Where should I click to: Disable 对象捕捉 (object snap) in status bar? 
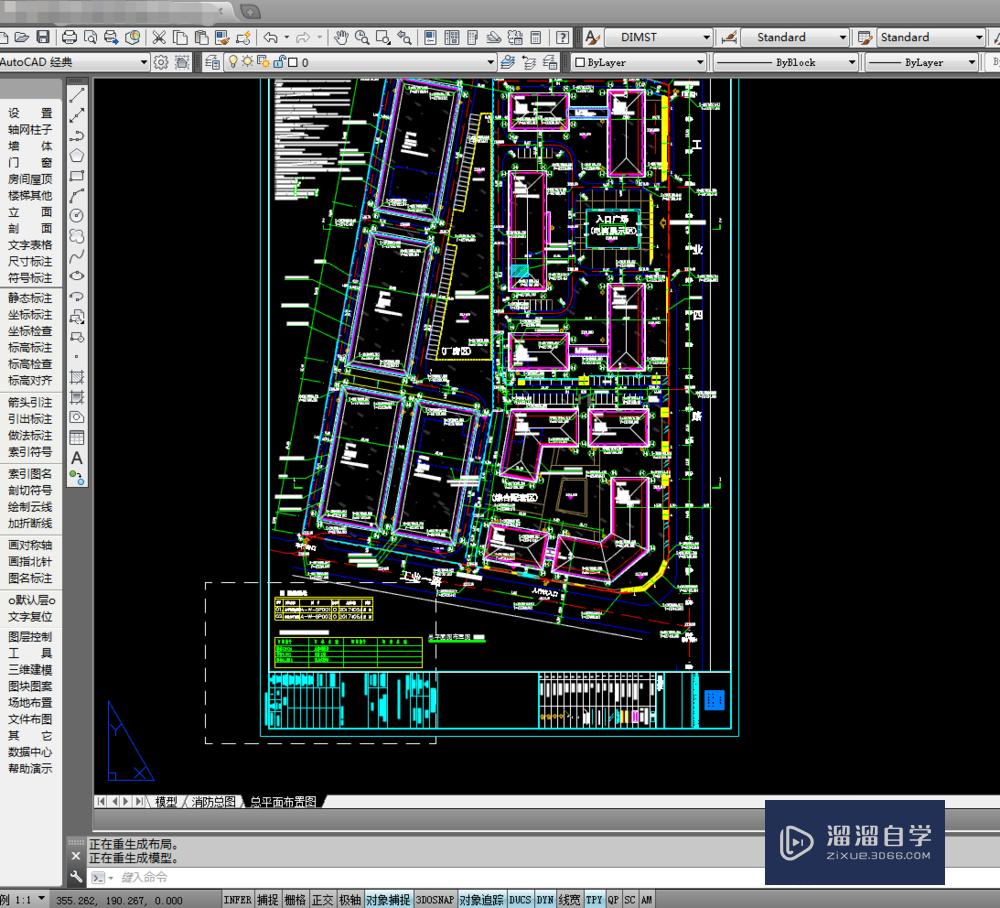[386, 899]
